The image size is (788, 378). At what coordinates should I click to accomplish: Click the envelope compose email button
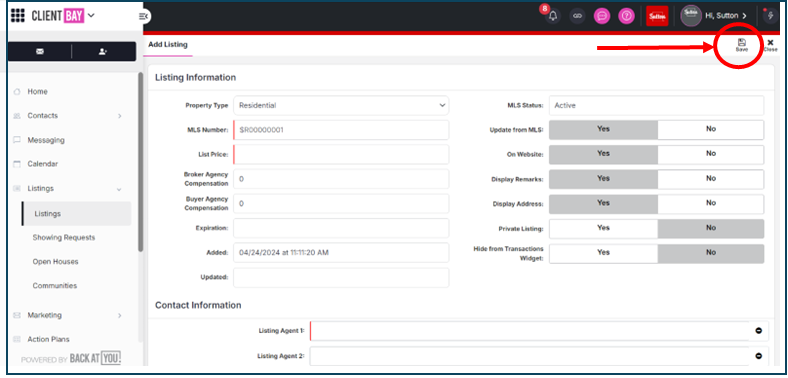point(40,51)
